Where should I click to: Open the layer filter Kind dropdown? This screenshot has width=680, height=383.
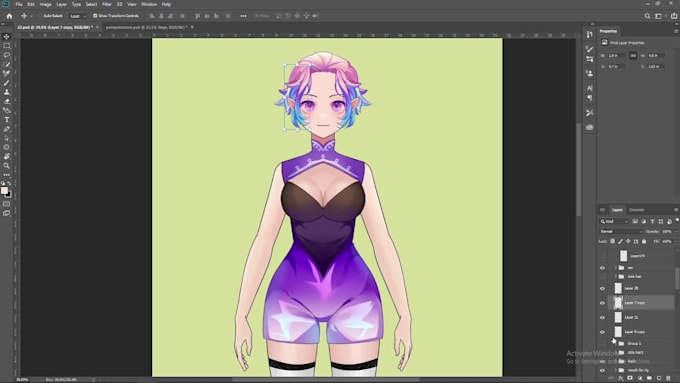tap(614, 222)
